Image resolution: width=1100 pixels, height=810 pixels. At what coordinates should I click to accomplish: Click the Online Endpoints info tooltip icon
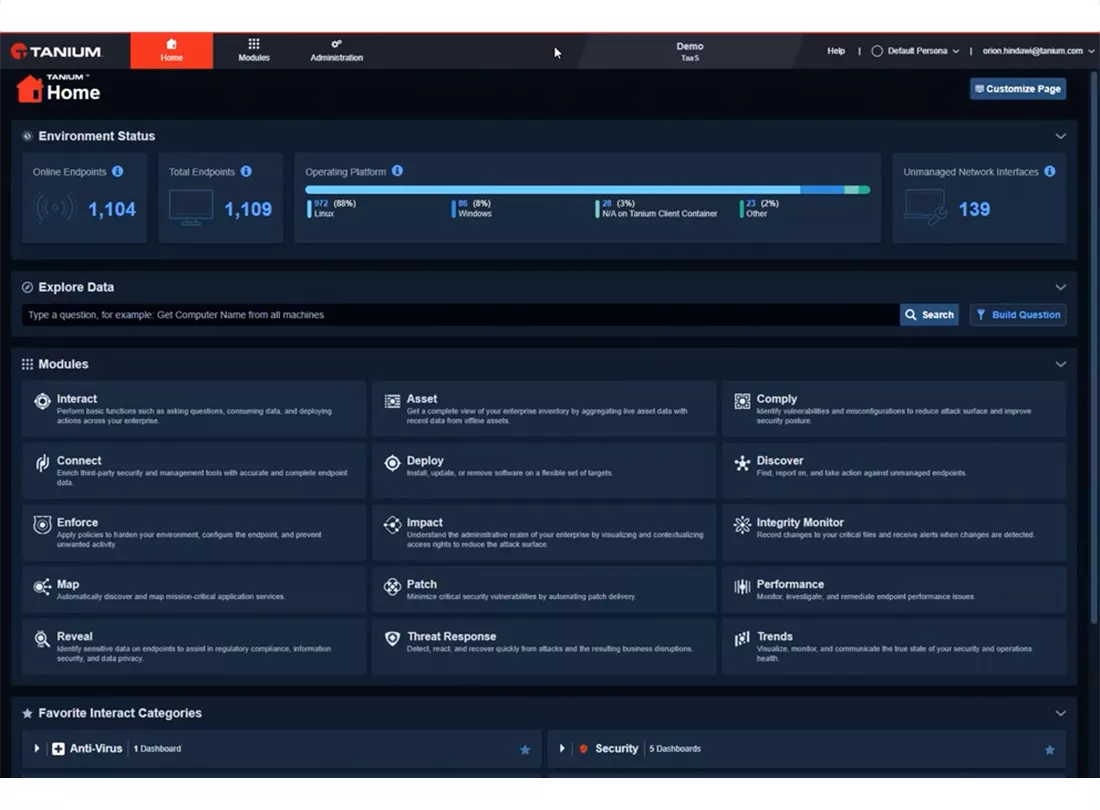coord(118,171)
